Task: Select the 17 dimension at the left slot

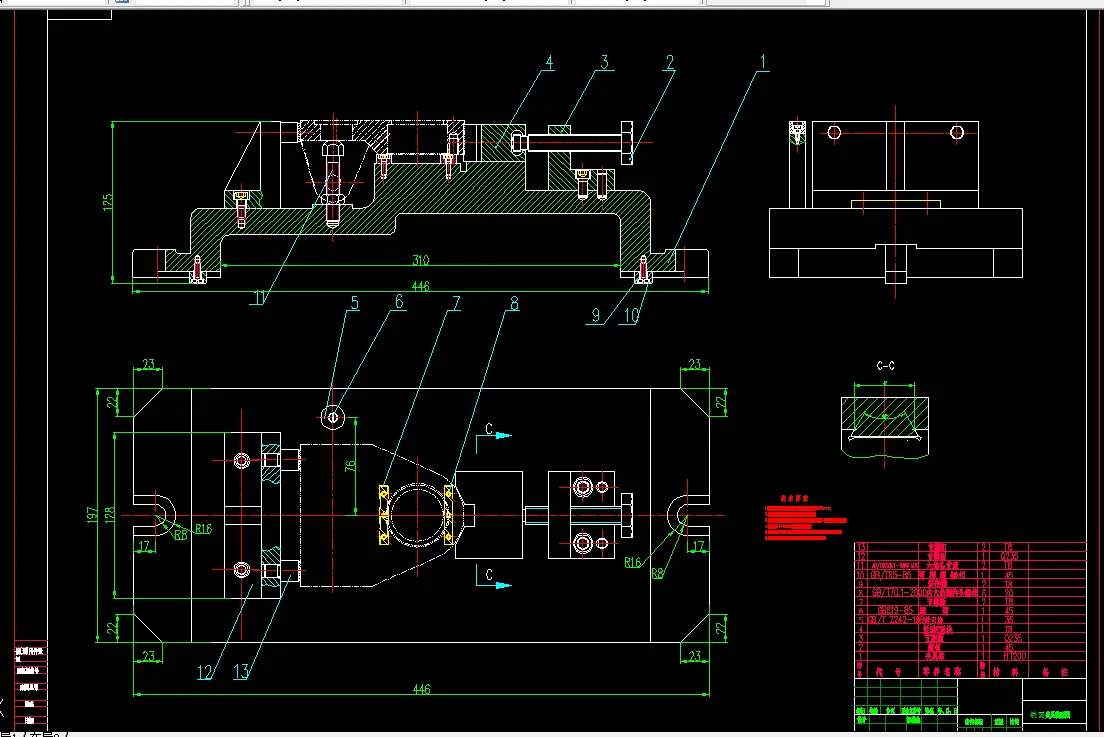Action: (x=144, y=546)
